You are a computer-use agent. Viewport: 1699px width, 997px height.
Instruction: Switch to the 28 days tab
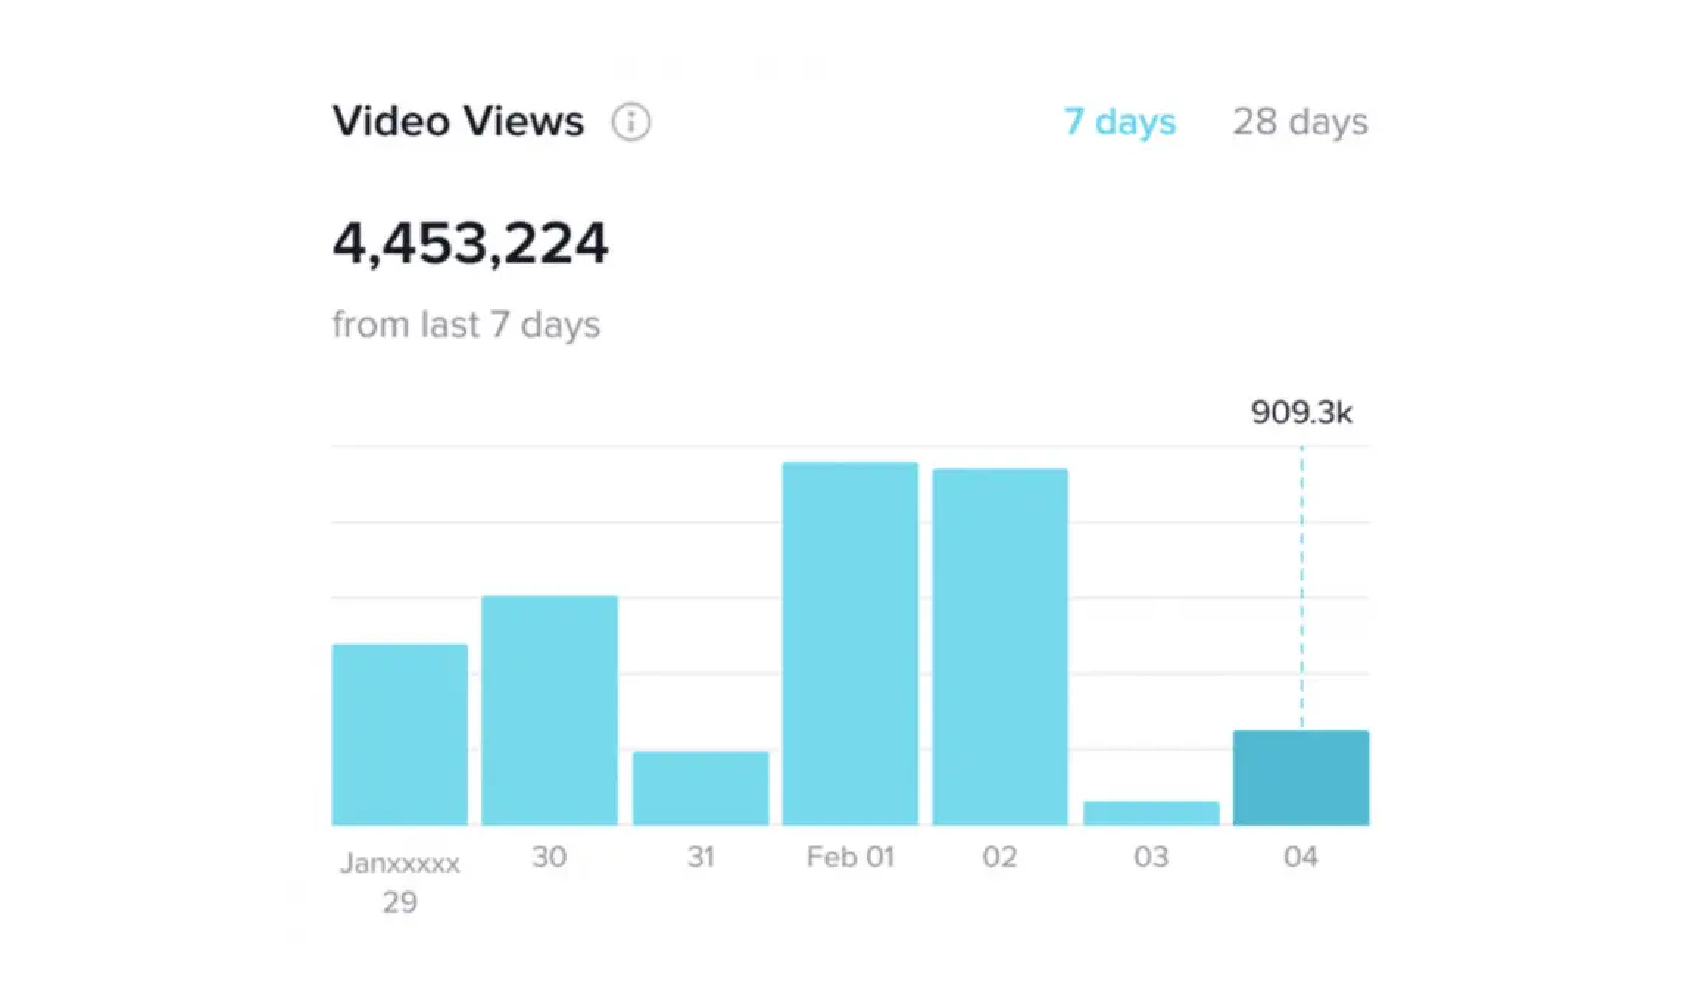1300,122
